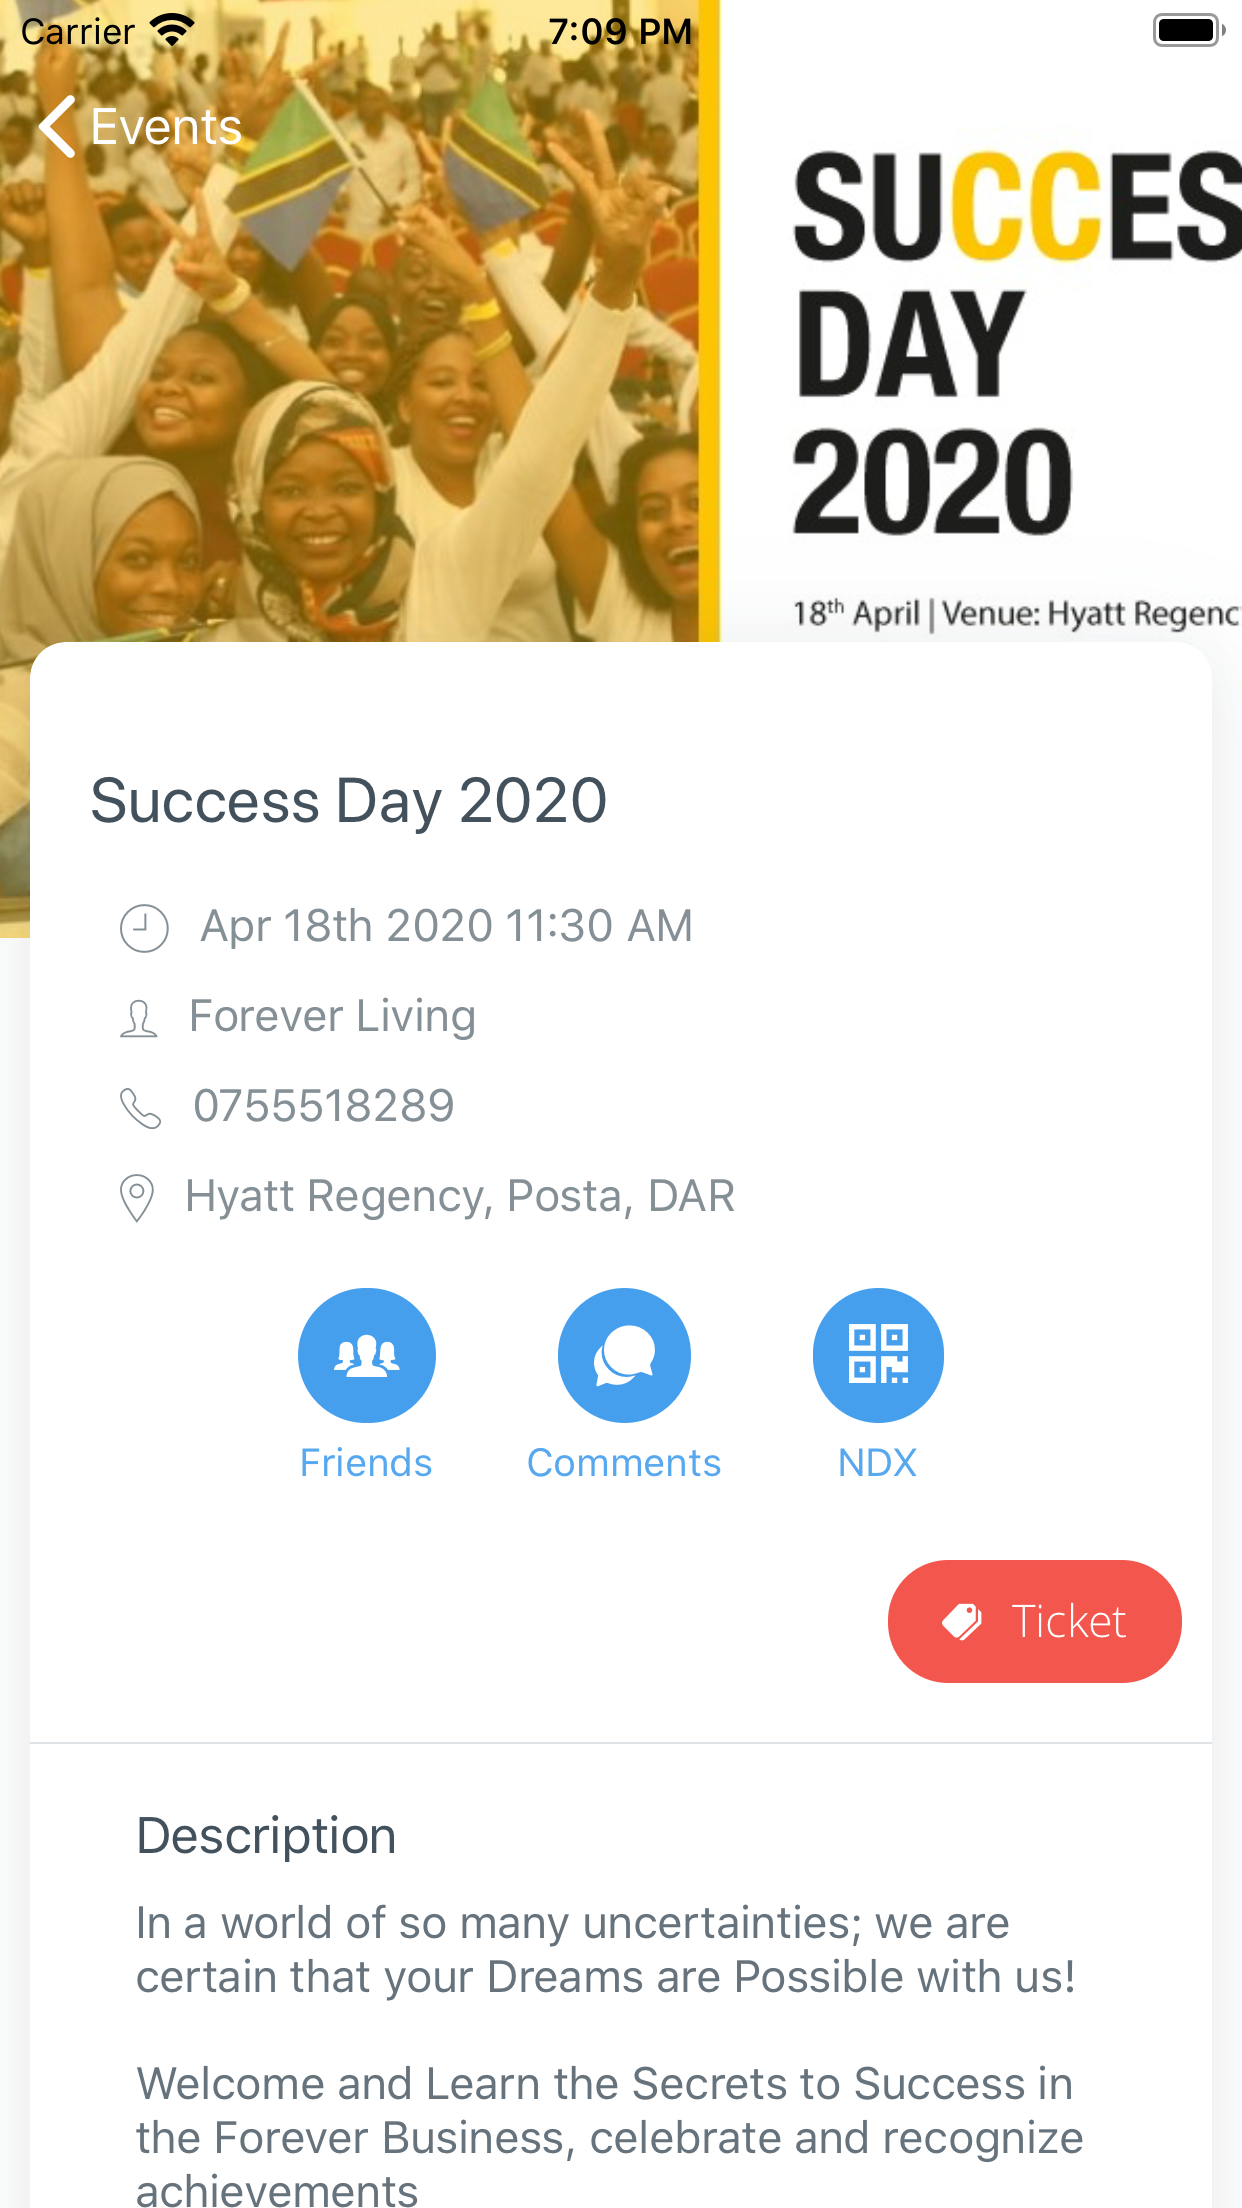Screen dimensions: 1242x2208
Task: Go back to Events list
Action: coord(165,127)
